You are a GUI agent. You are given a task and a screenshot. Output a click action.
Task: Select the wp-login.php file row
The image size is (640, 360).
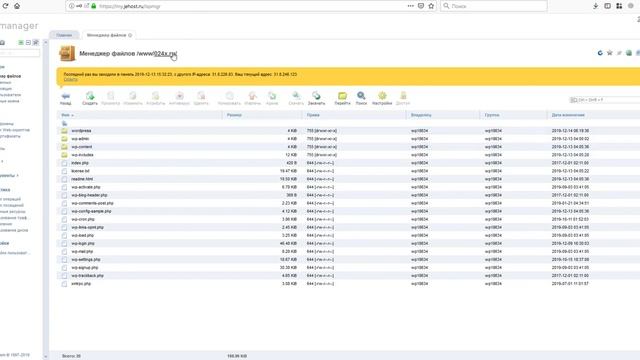click(x=349, y=243)
